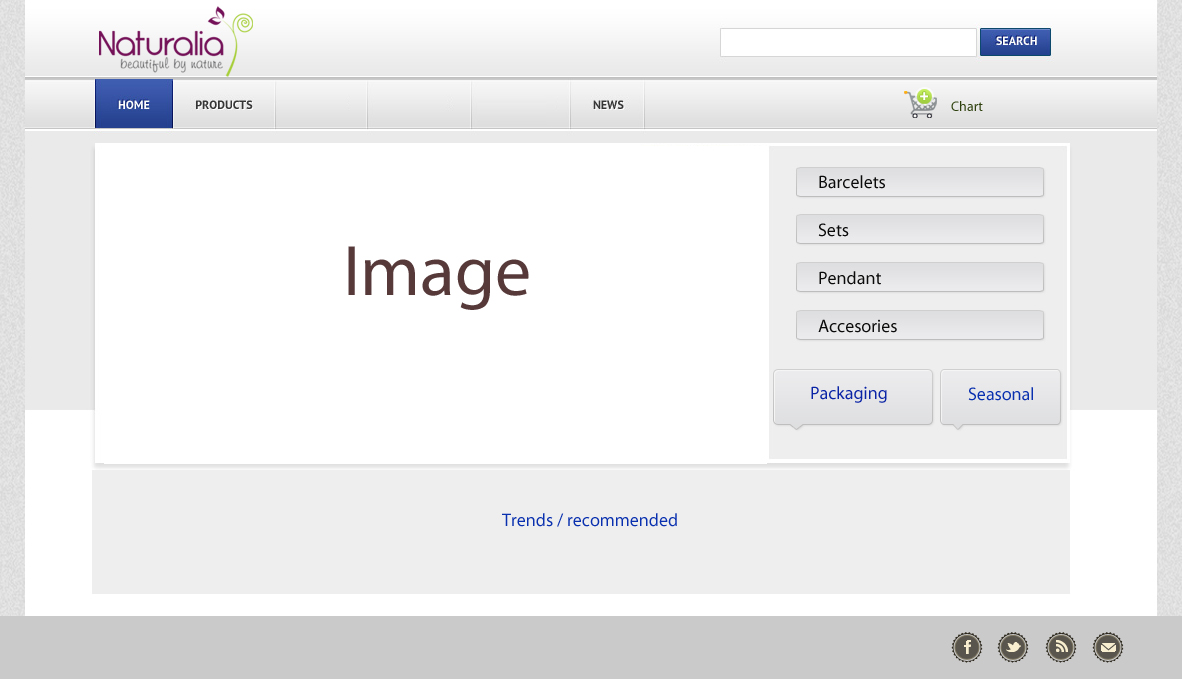Open the Seasonal tab button

(1000, 395)
